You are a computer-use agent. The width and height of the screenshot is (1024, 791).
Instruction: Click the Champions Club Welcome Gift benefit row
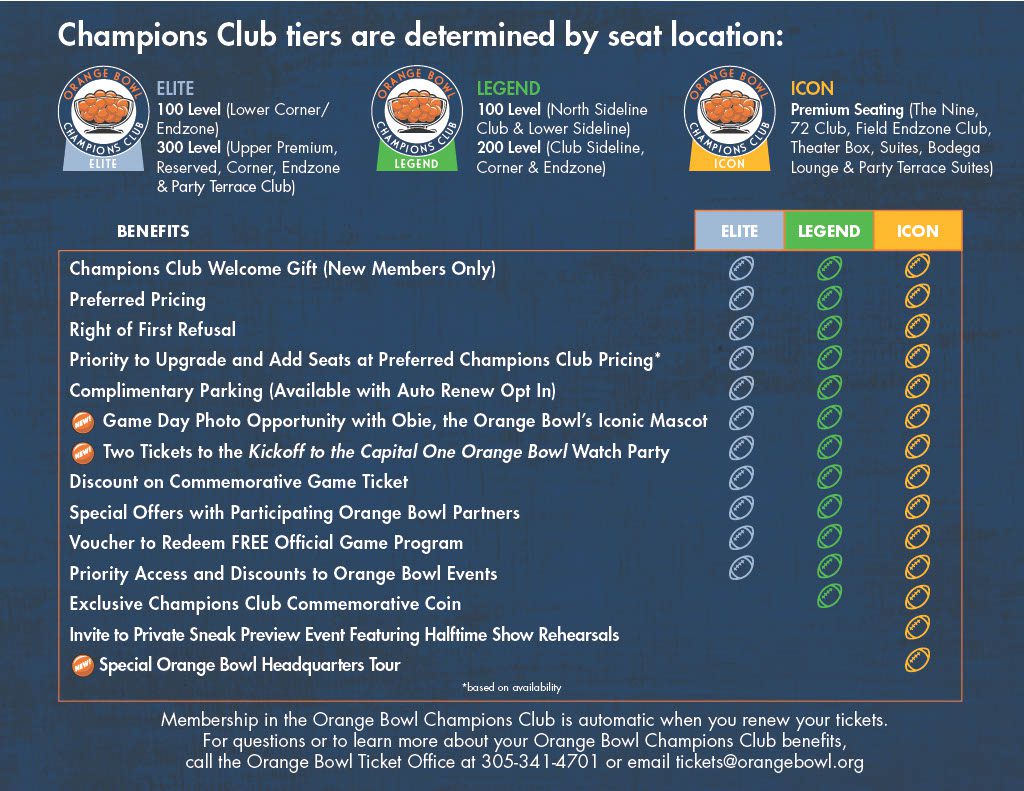click(510, 268)
